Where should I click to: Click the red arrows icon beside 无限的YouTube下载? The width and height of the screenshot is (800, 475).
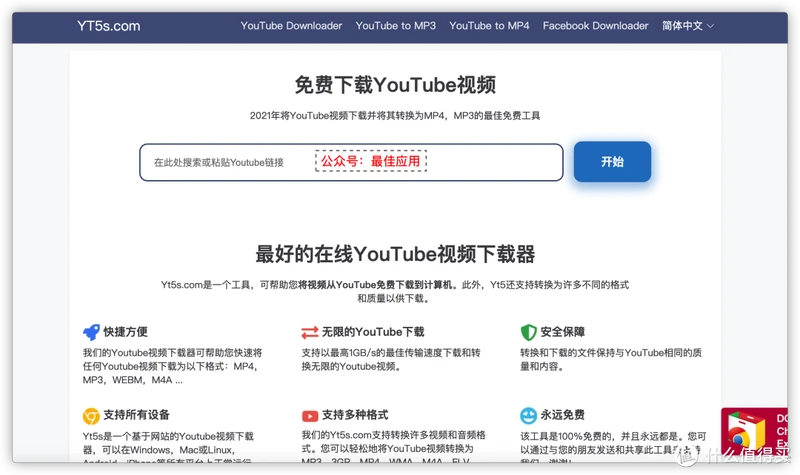(x=310, y=333)
